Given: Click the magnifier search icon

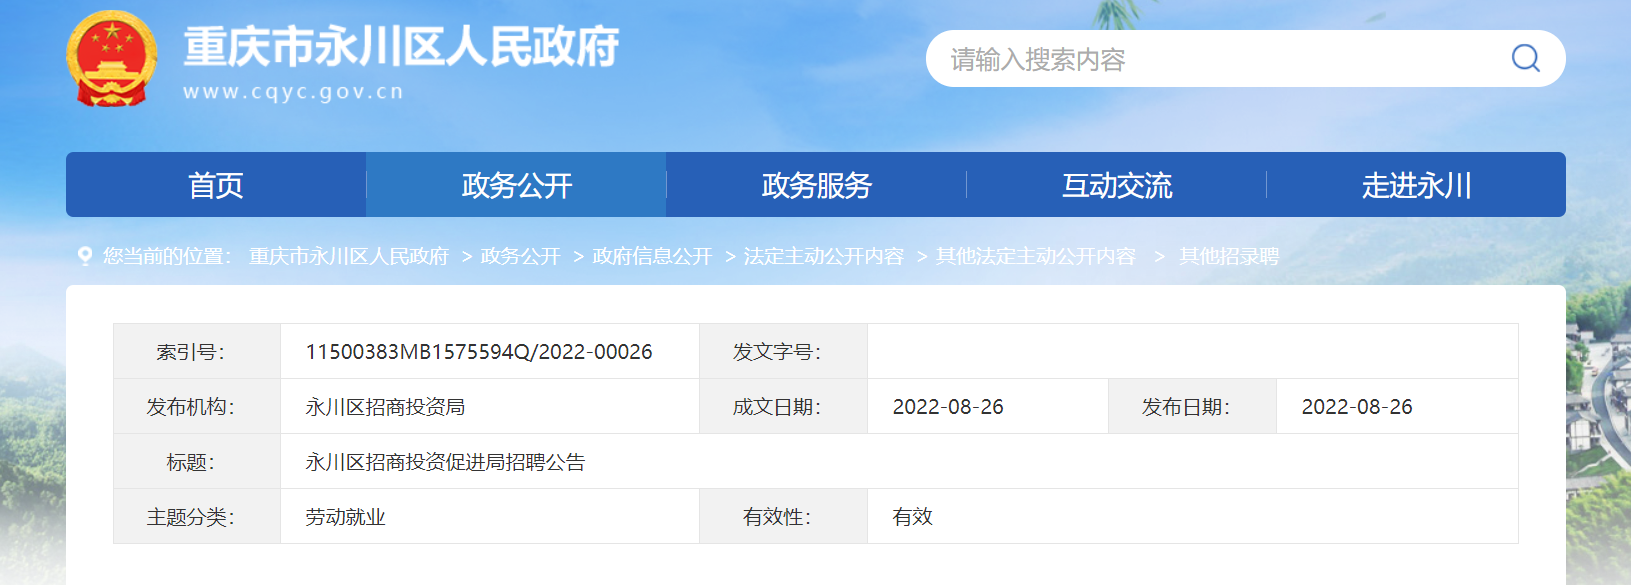Looking at the screenshot, I should coord(1525,58).
